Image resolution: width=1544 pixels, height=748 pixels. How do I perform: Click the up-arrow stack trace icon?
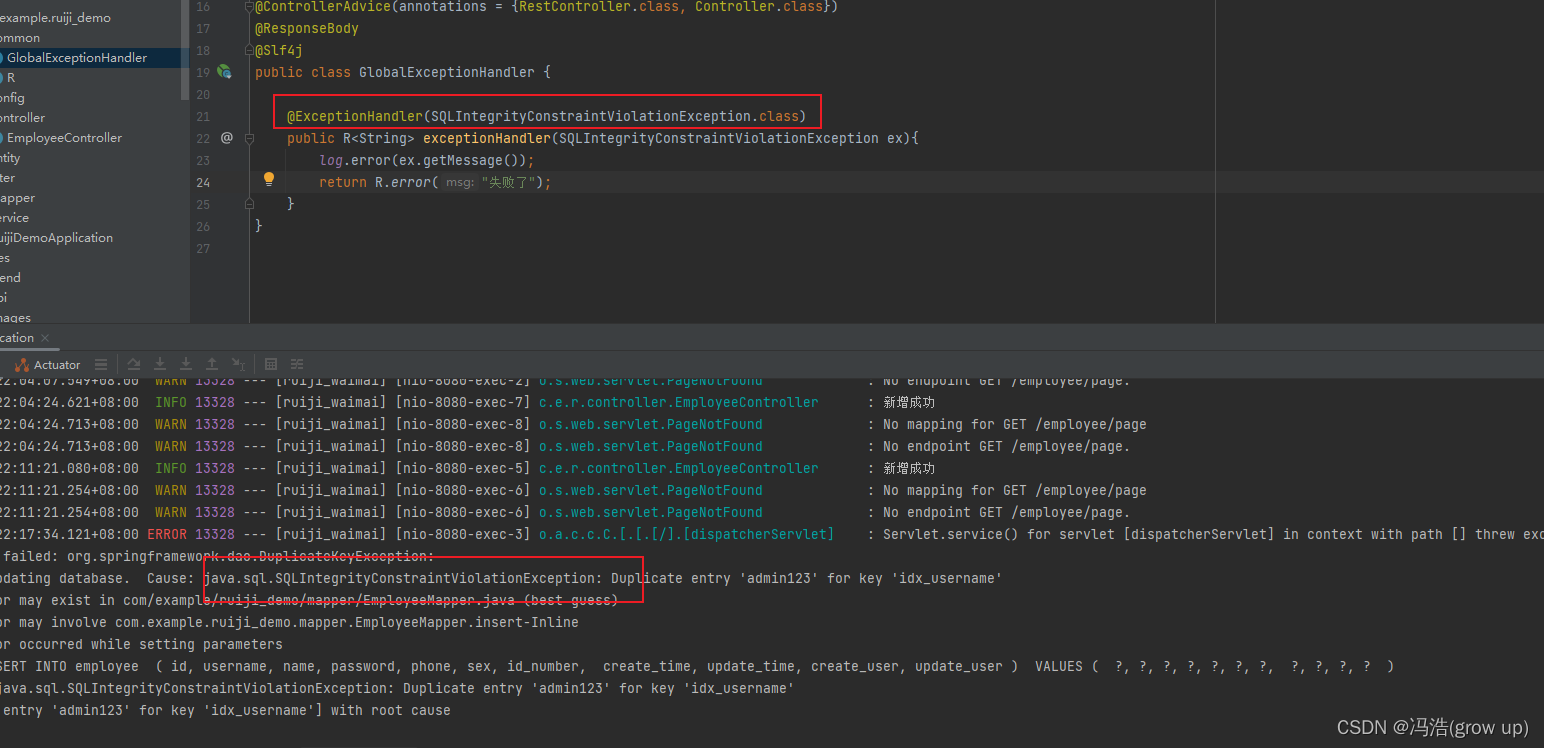pyautogui.click(x=212, y=364)
